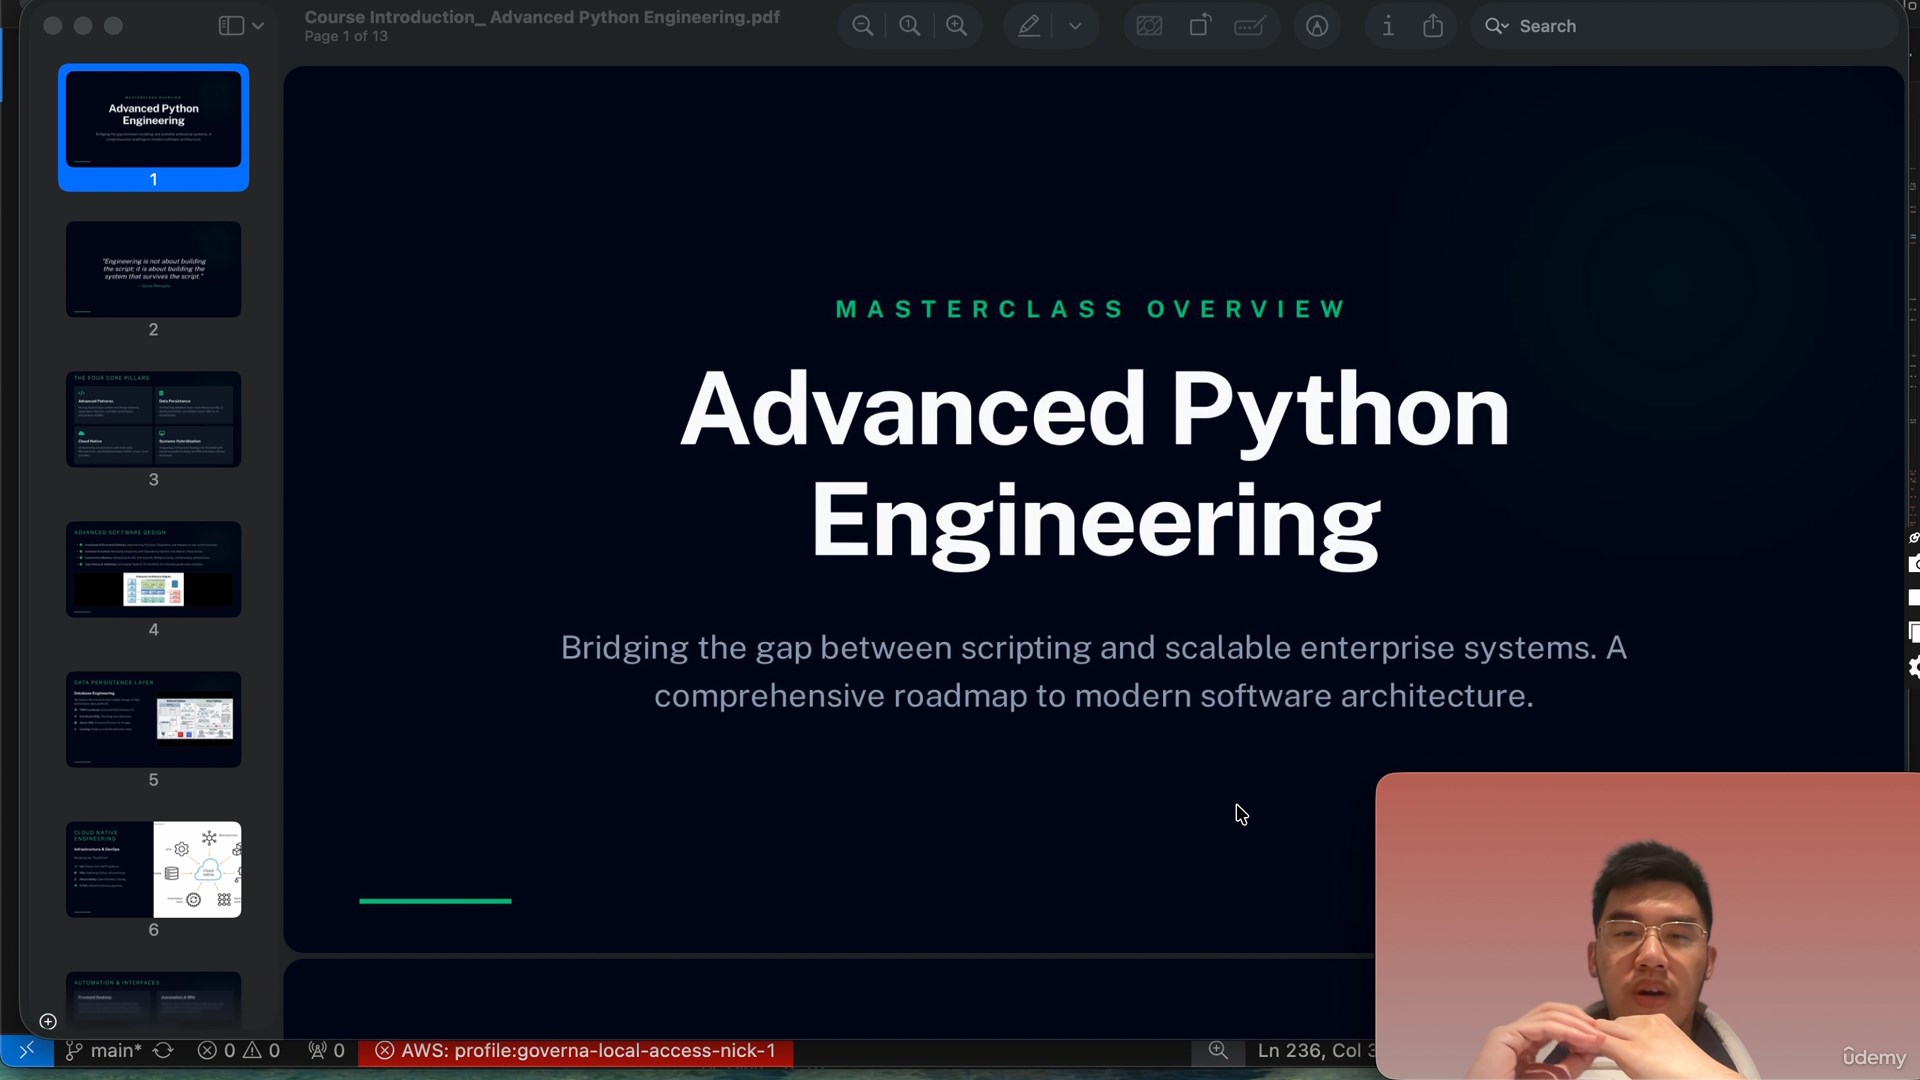Zoom out of the PDF page

click(x=863, y=26)
